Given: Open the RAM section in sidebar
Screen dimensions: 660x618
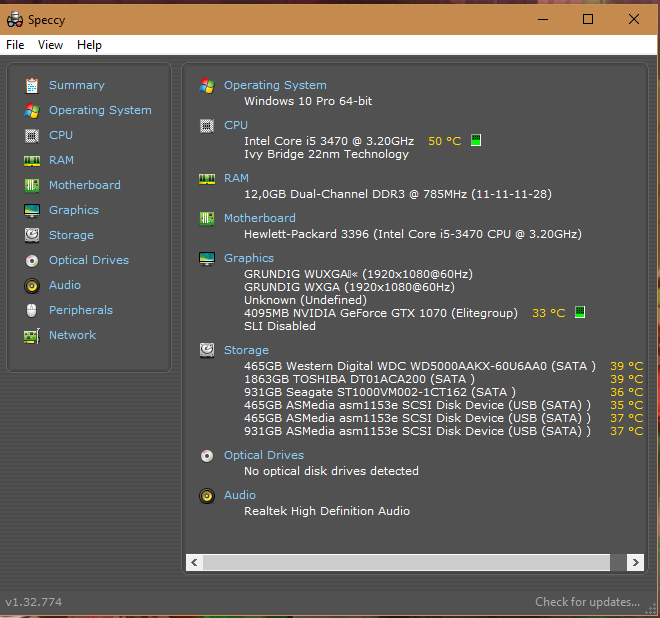Looking at the screenshot, I should [61, 160].
